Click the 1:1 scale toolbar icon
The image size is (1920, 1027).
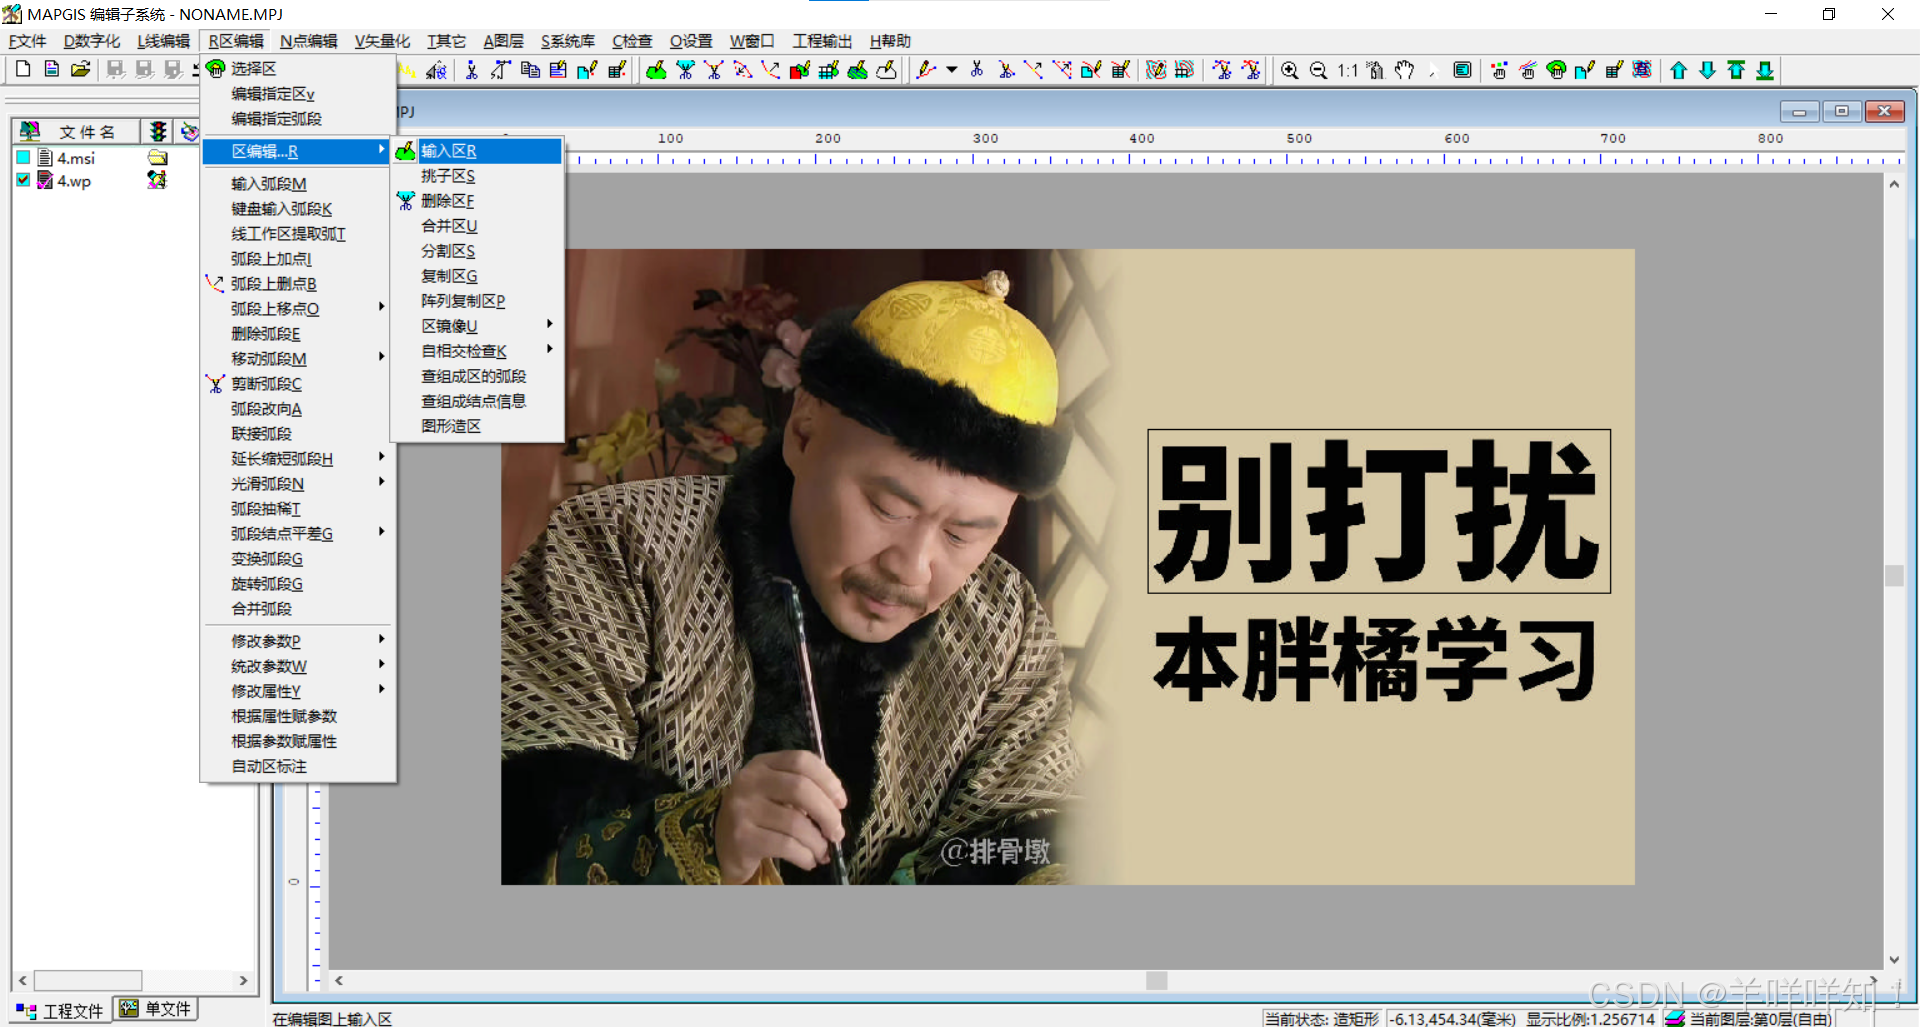1347,70
